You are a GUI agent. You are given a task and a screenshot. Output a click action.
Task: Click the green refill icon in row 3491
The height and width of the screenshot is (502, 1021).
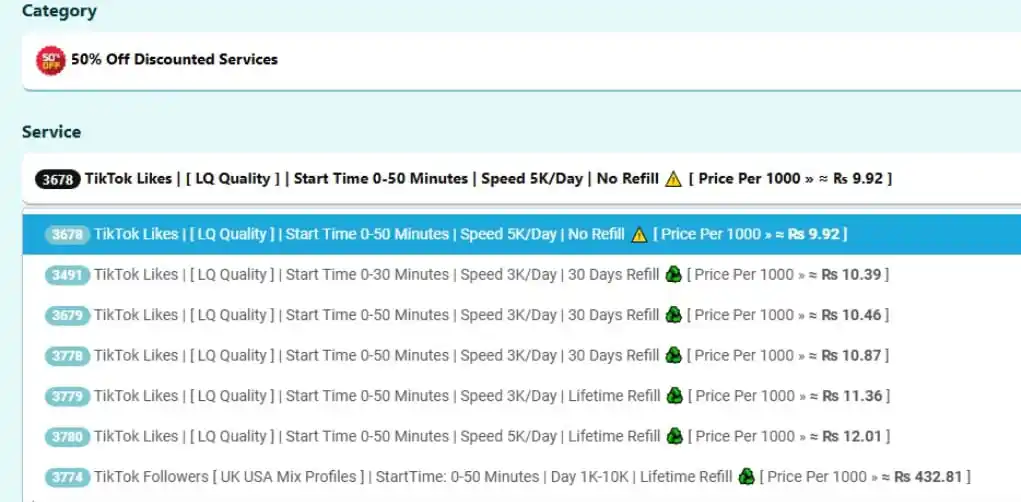coord(673,275)
